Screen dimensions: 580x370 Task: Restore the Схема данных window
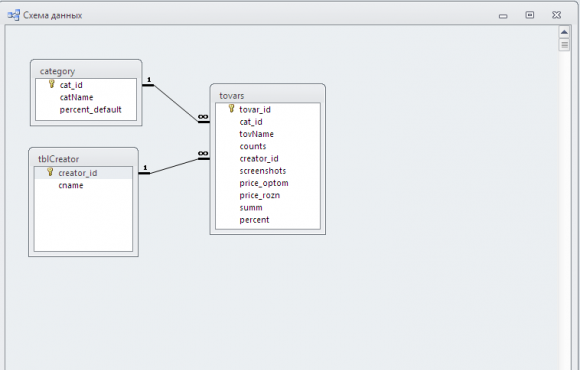point(530,15)
